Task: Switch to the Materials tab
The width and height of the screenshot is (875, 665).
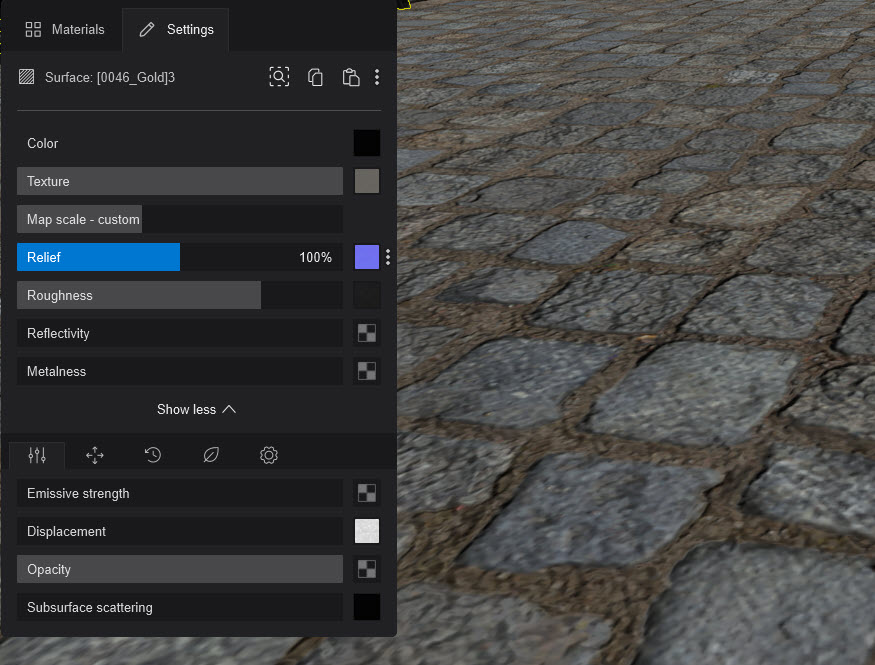Action: tap(65, 30)
